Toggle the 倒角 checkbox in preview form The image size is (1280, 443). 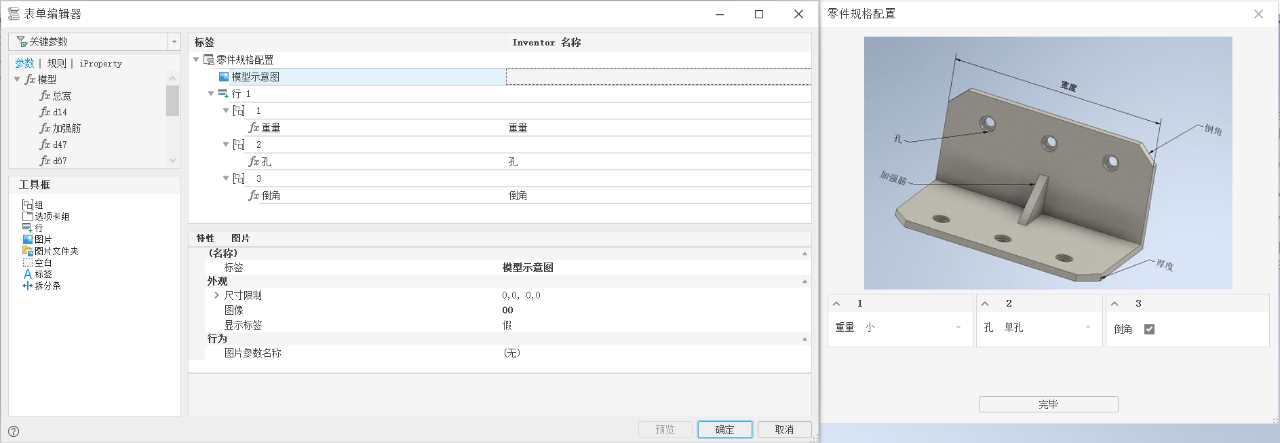[x=1149, y=328]
